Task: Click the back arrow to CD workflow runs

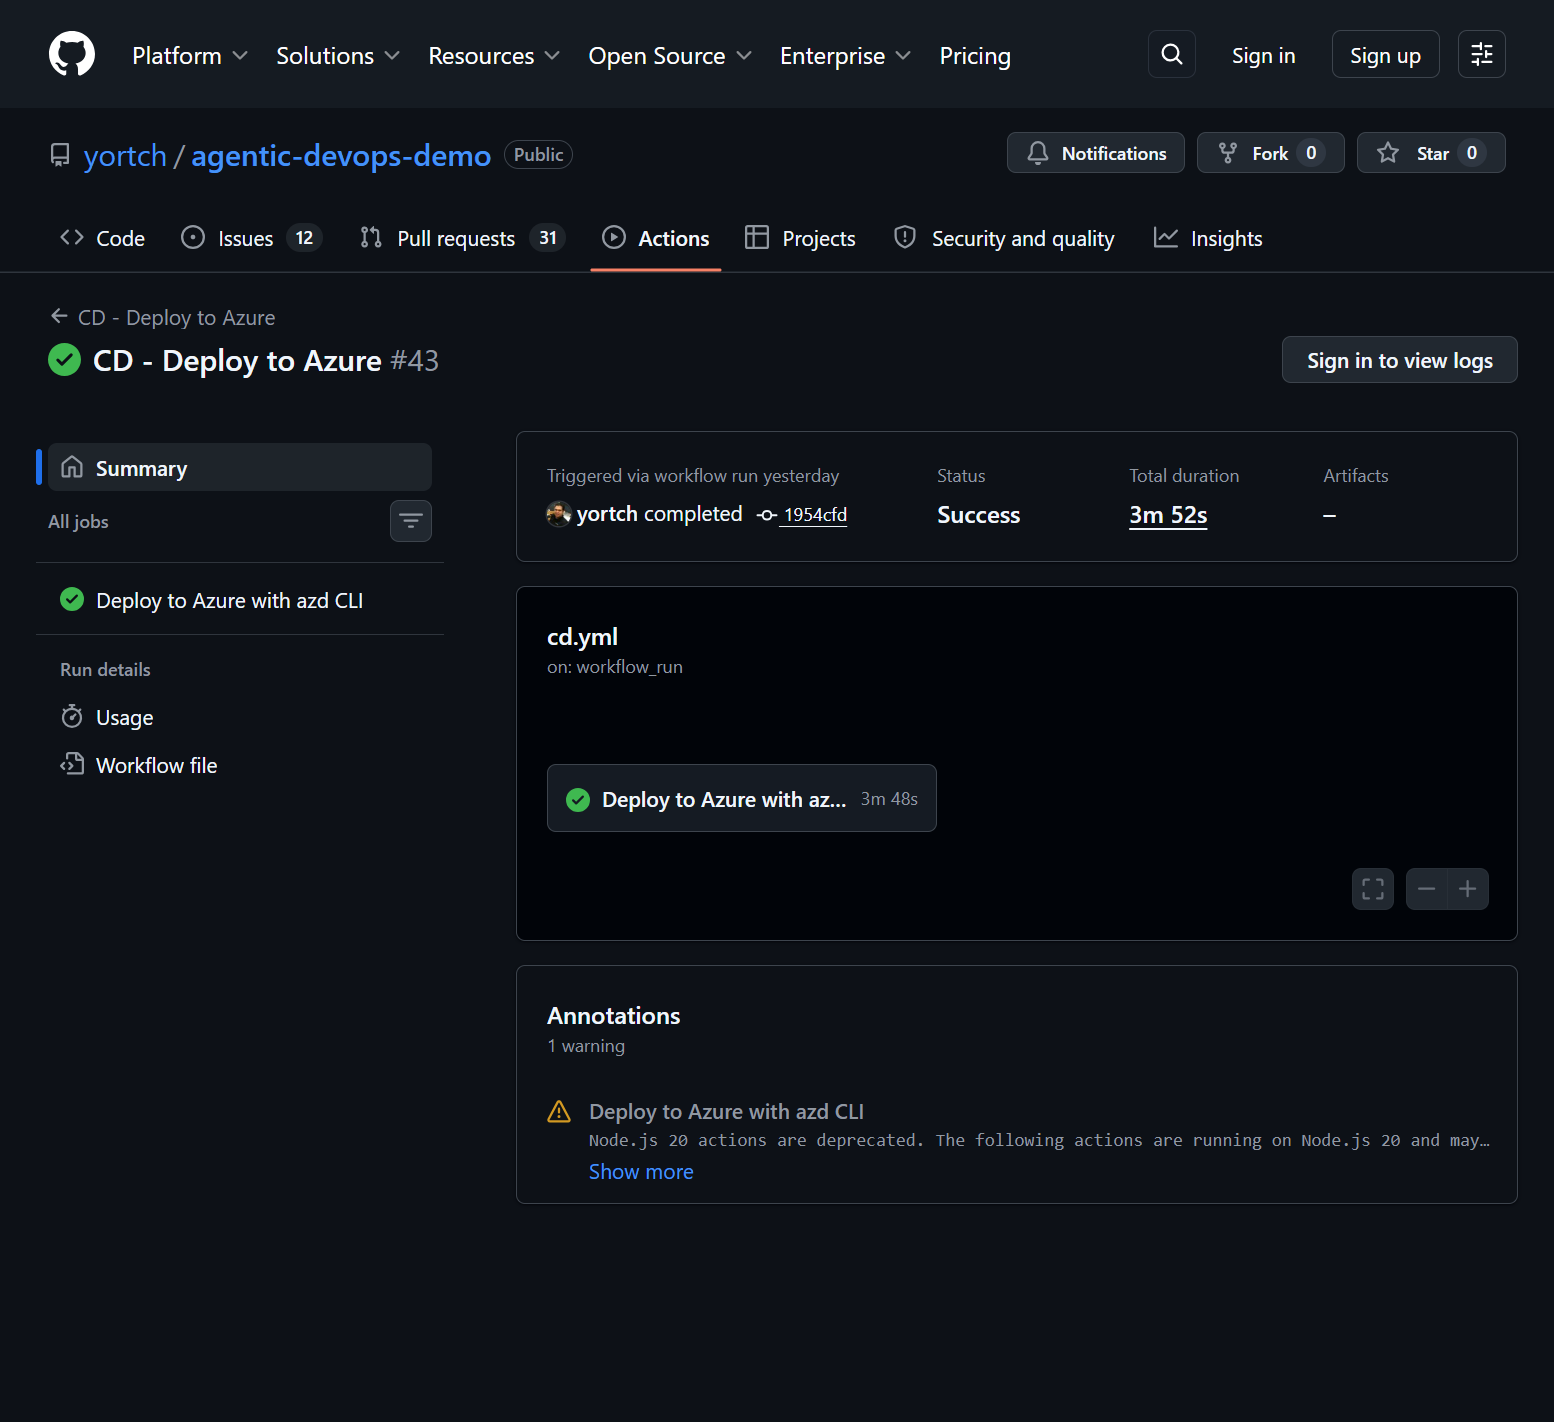Action: pyautogui.click(x=58, y=315)
